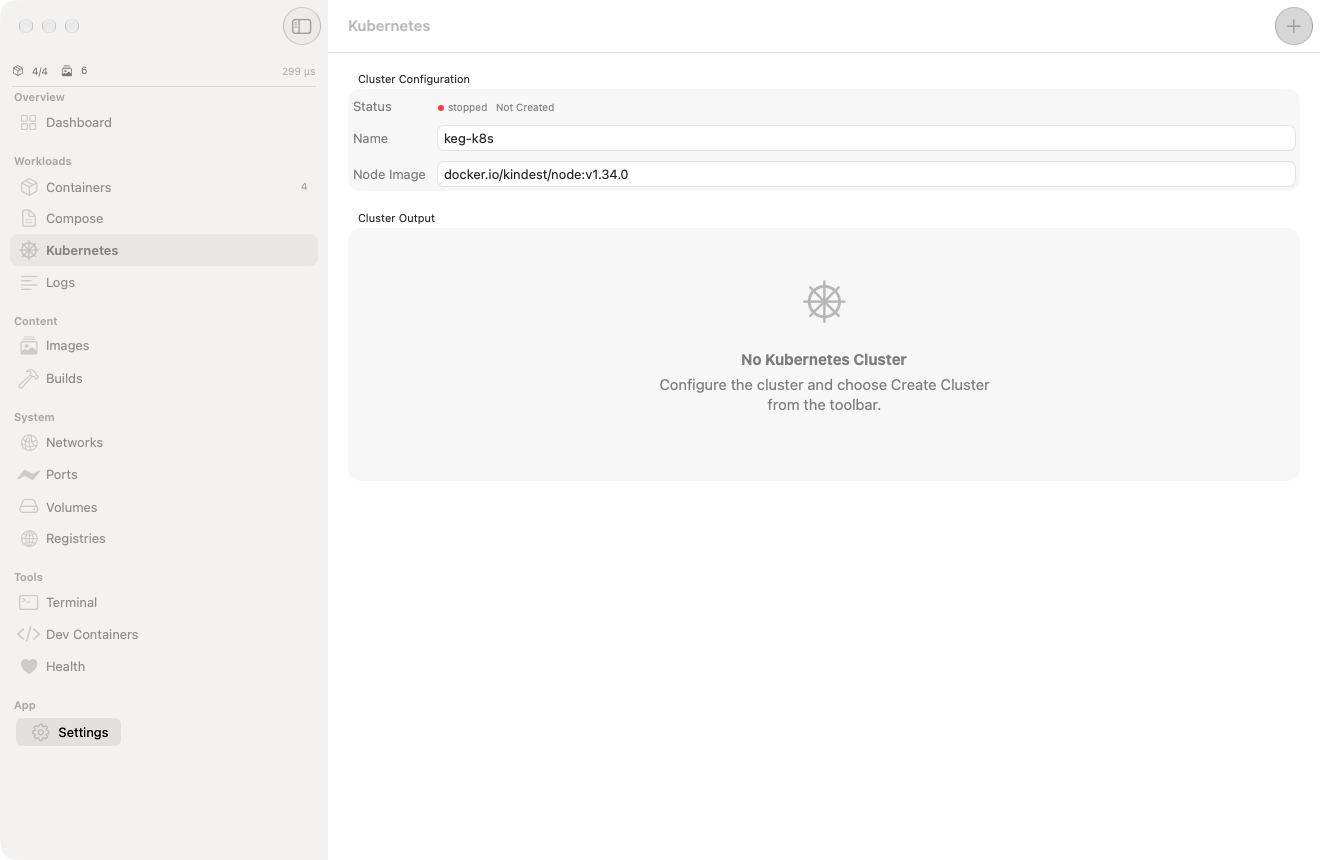Click the Networks globe icon
The width and height of the screenshot is (1320, 860).
point(29,442)
